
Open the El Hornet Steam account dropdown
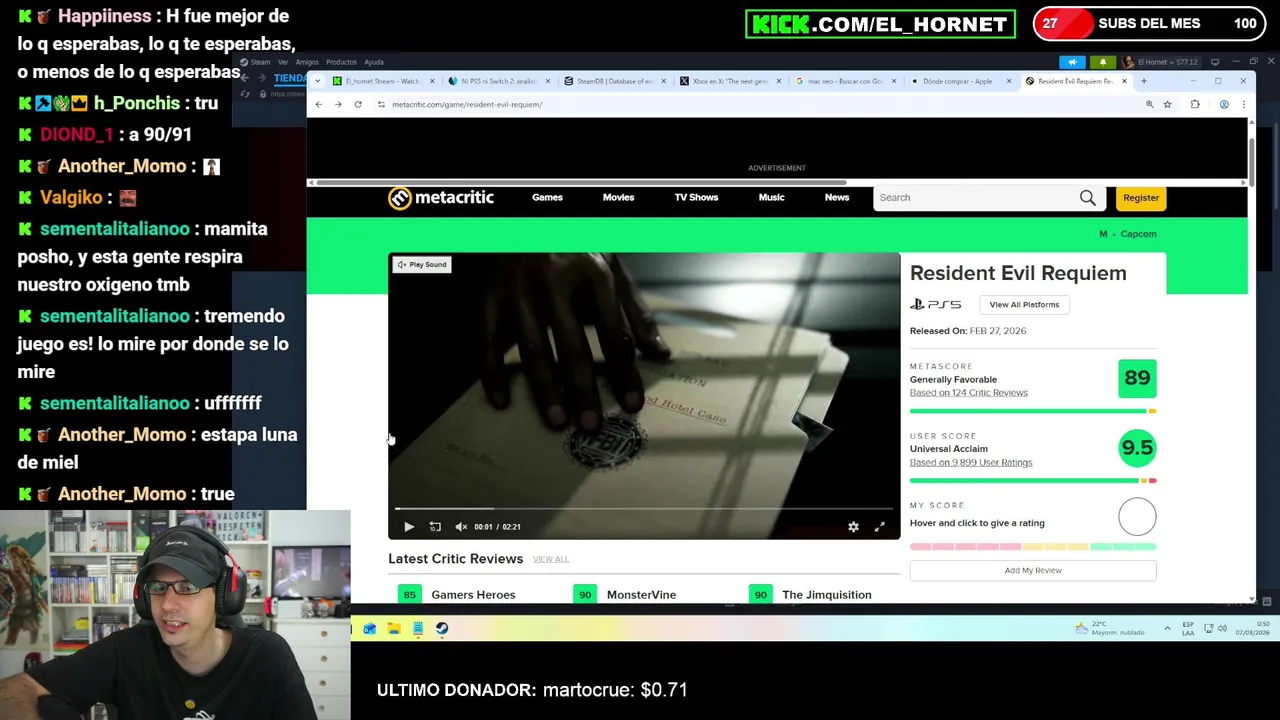click(1161, 62)
